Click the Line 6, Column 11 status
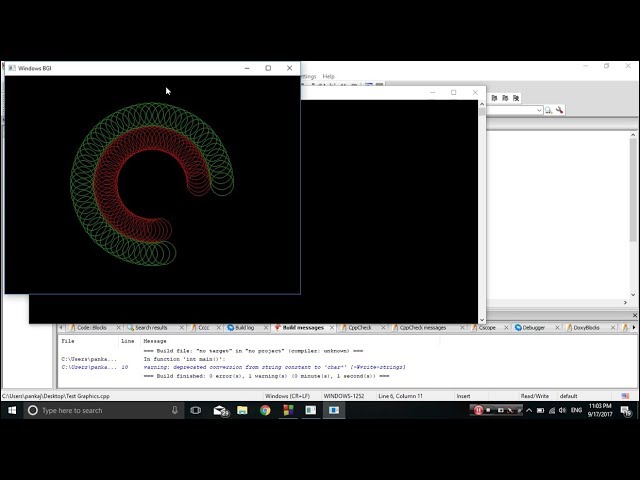 [x=400, y=396]
